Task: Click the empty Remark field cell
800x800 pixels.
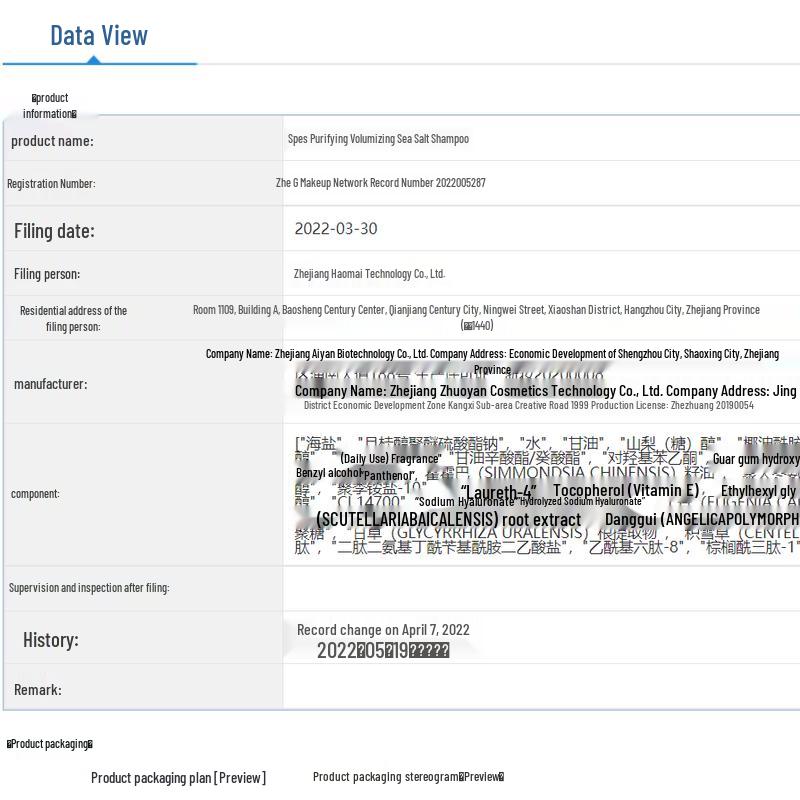Action: 540,689
